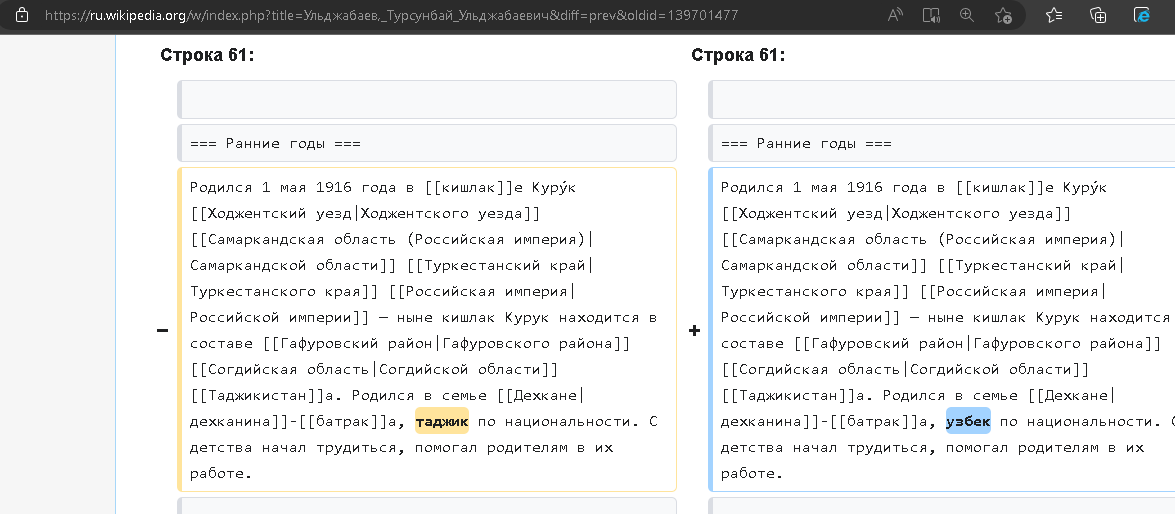Click the right 'Строка 61:' heading
This screenshot has width=1175, height=514.
(738, 55)
